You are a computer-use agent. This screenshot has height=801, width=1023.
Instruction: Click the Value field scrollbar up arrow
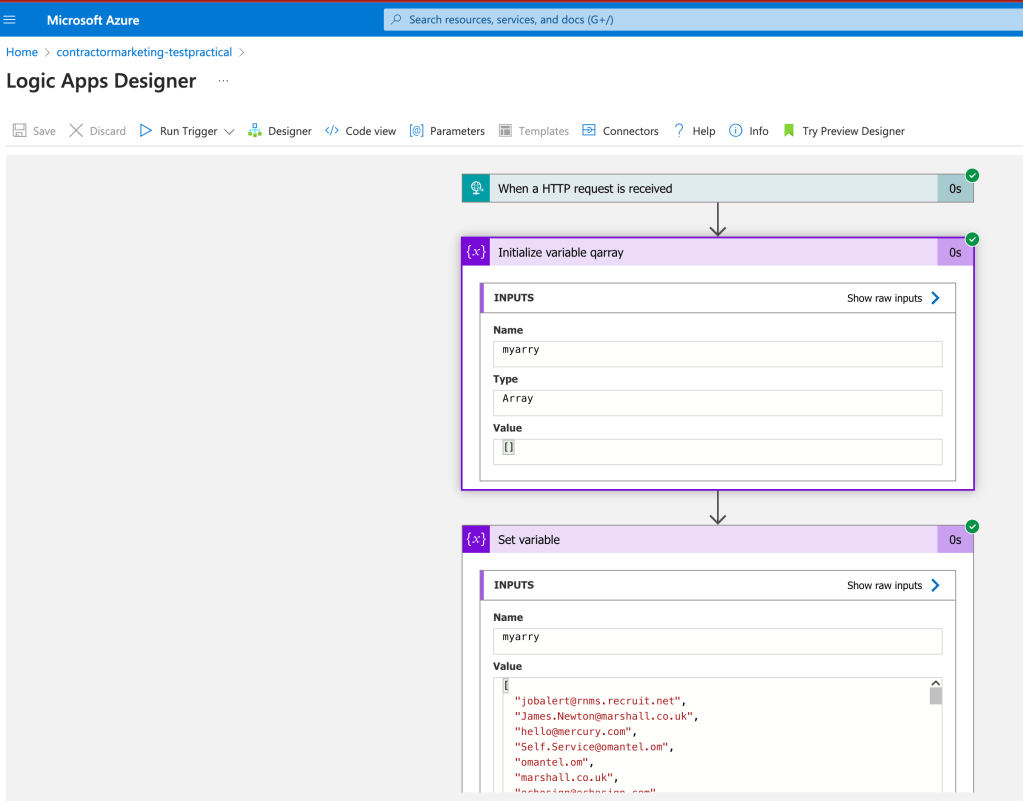tap(936, 683)
